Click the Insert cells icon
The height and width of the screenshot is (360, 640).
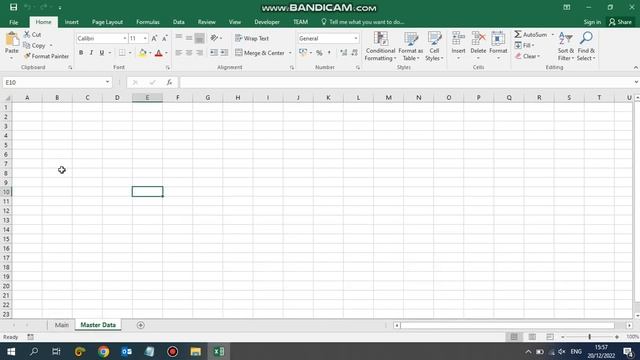click(x=458, y=40)
